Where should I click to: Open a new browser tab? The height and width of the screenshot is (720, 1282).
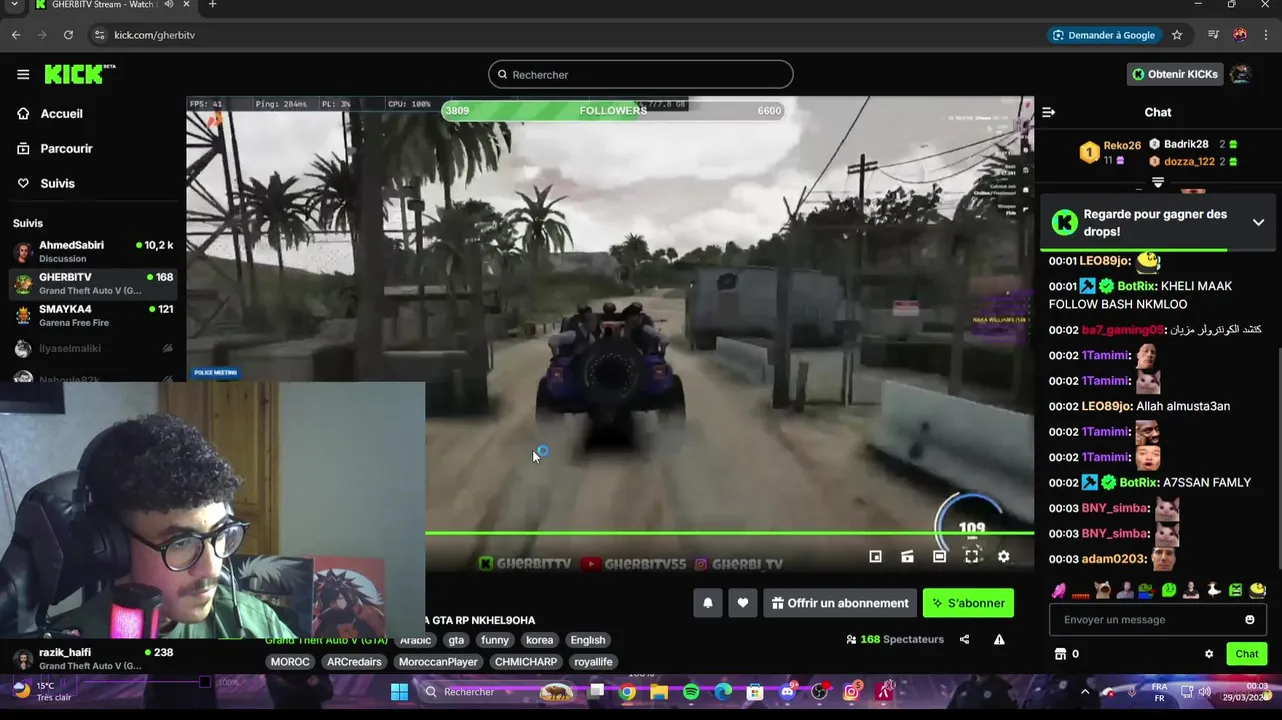[212, 5]
